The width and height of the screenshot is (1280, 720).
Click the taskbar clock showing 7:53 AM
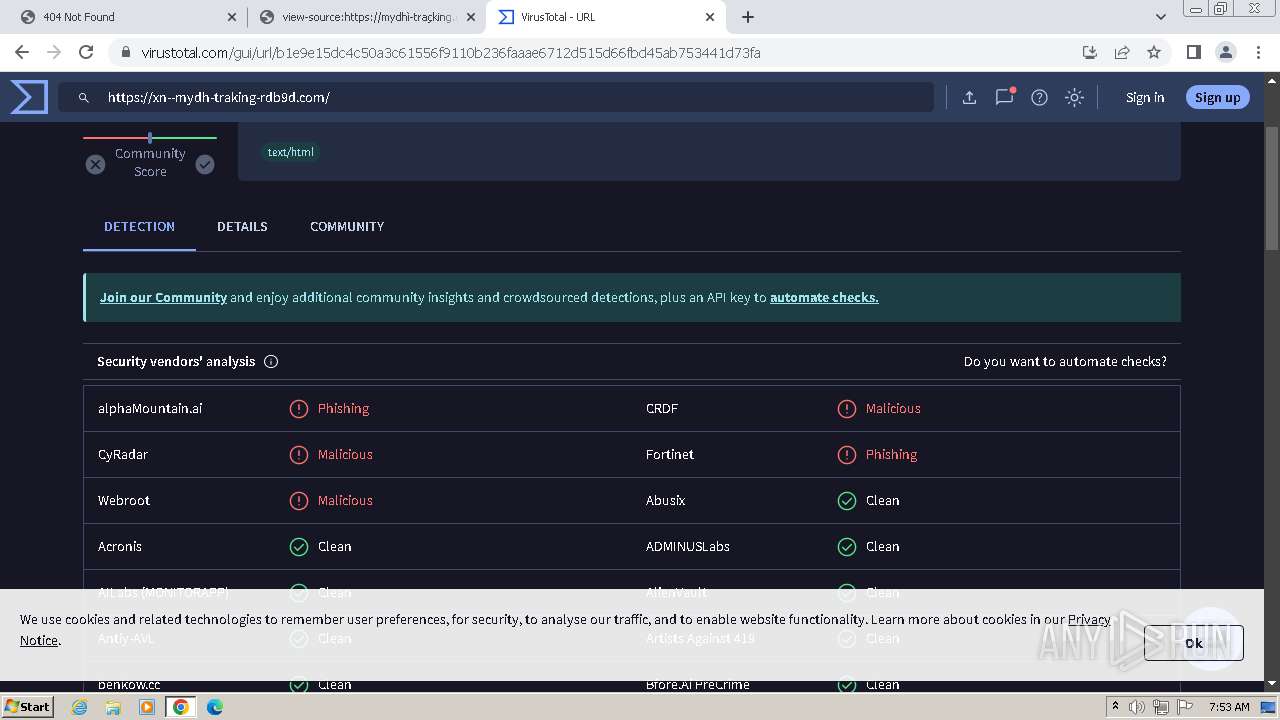(1229, 707)
